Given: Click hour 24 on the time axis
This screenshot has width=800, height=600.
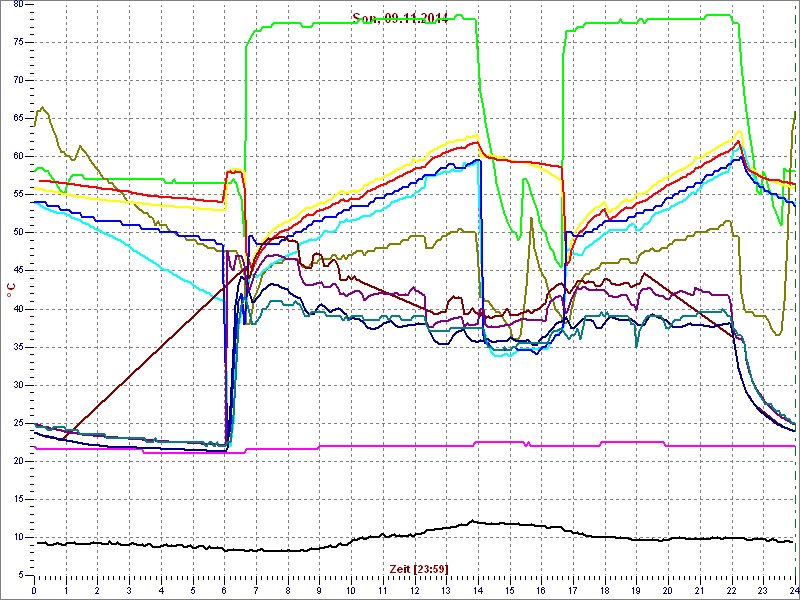Looking at the screenshot, I should (793, 590).
